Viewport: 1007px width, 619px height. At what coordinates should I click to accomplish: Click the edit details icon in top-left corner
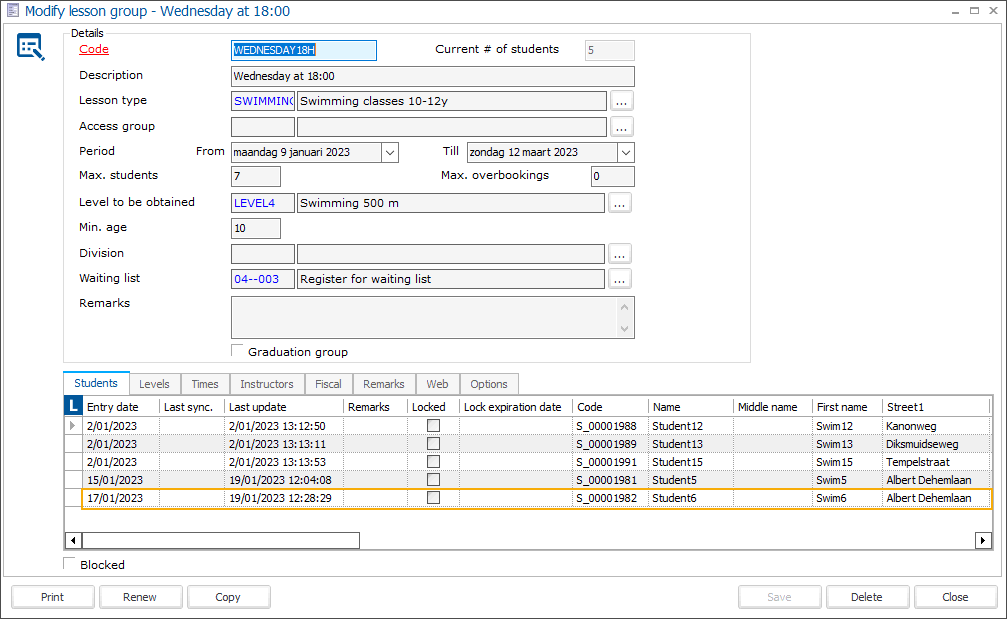[31, 47]
